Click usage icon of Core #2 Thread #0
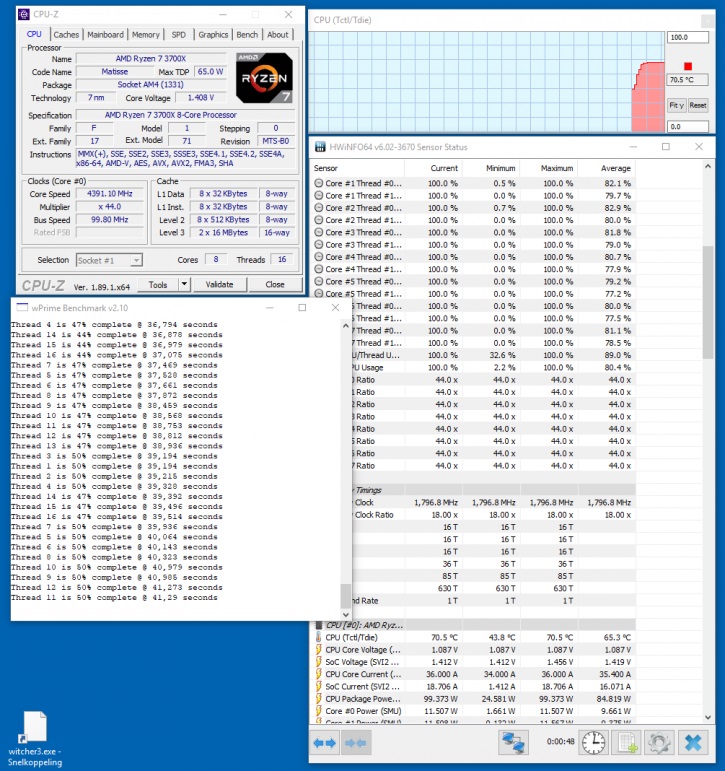This screenshot has width=725, height=771. pos(319,208)
